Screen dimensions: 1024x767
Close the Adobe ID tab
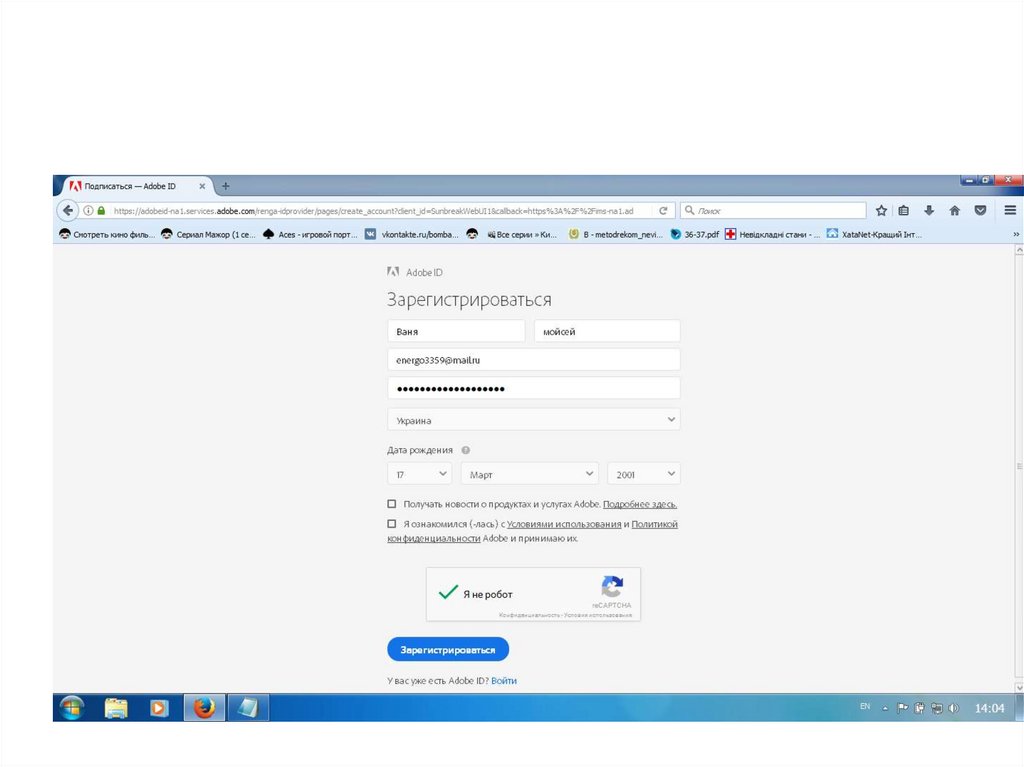(x=202, y=186)
